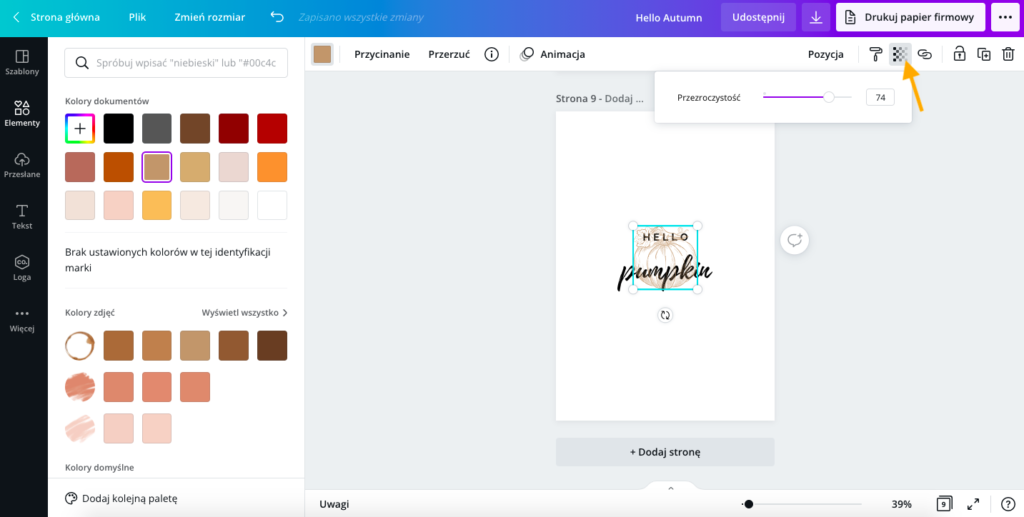Open the info icon next to Przerzuć
The width and height of the screenshot is (1024, 517).
(x=491, y=54)
